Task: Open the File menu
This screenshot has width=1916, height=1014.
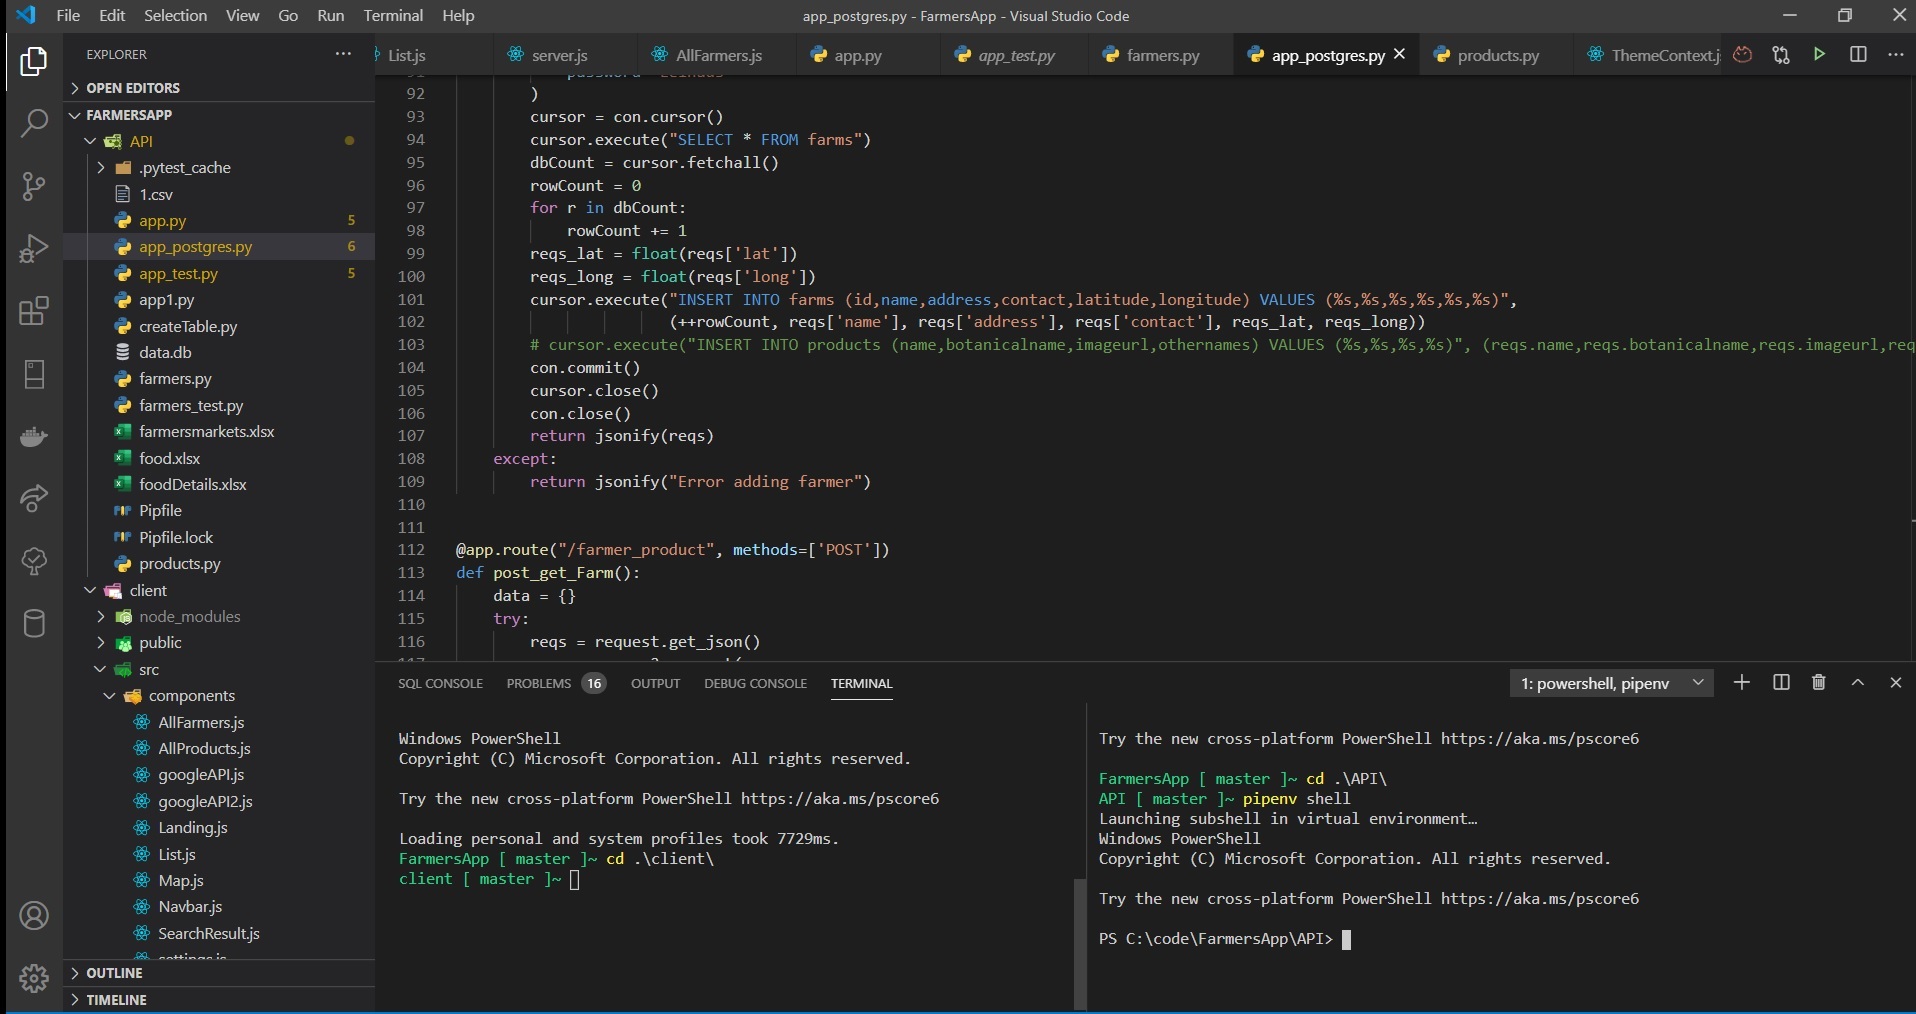Action: click(68, 15)
